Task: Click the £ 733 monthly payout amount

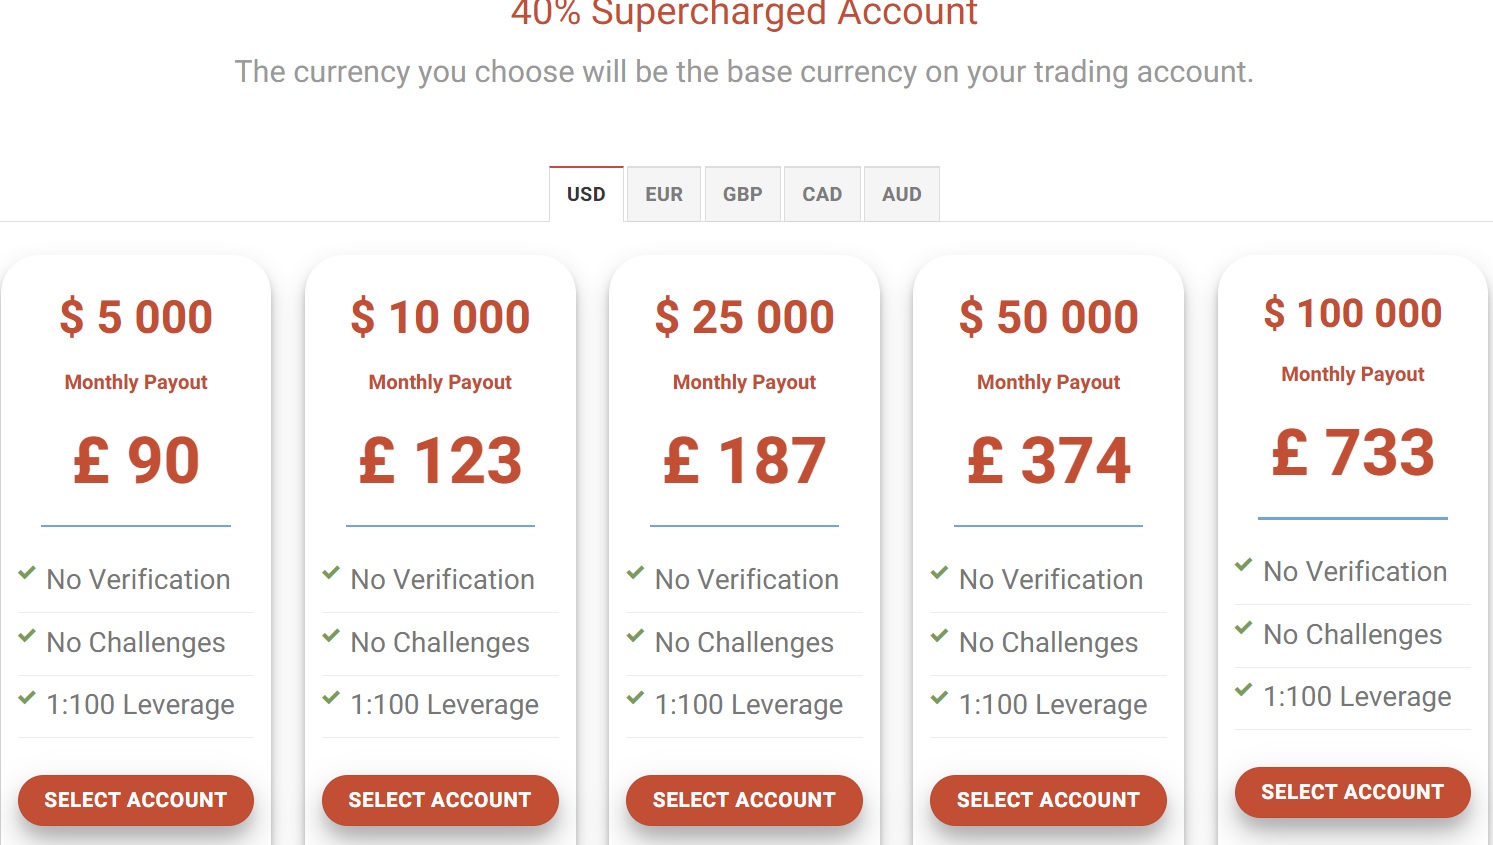Action: pos(1352,452)
